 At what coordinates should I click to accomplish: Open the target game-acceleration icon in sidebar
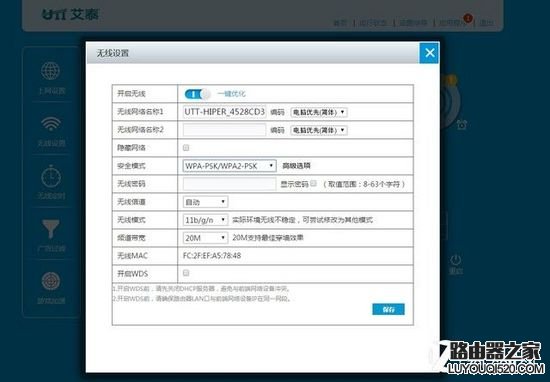[x=51, y=281]
